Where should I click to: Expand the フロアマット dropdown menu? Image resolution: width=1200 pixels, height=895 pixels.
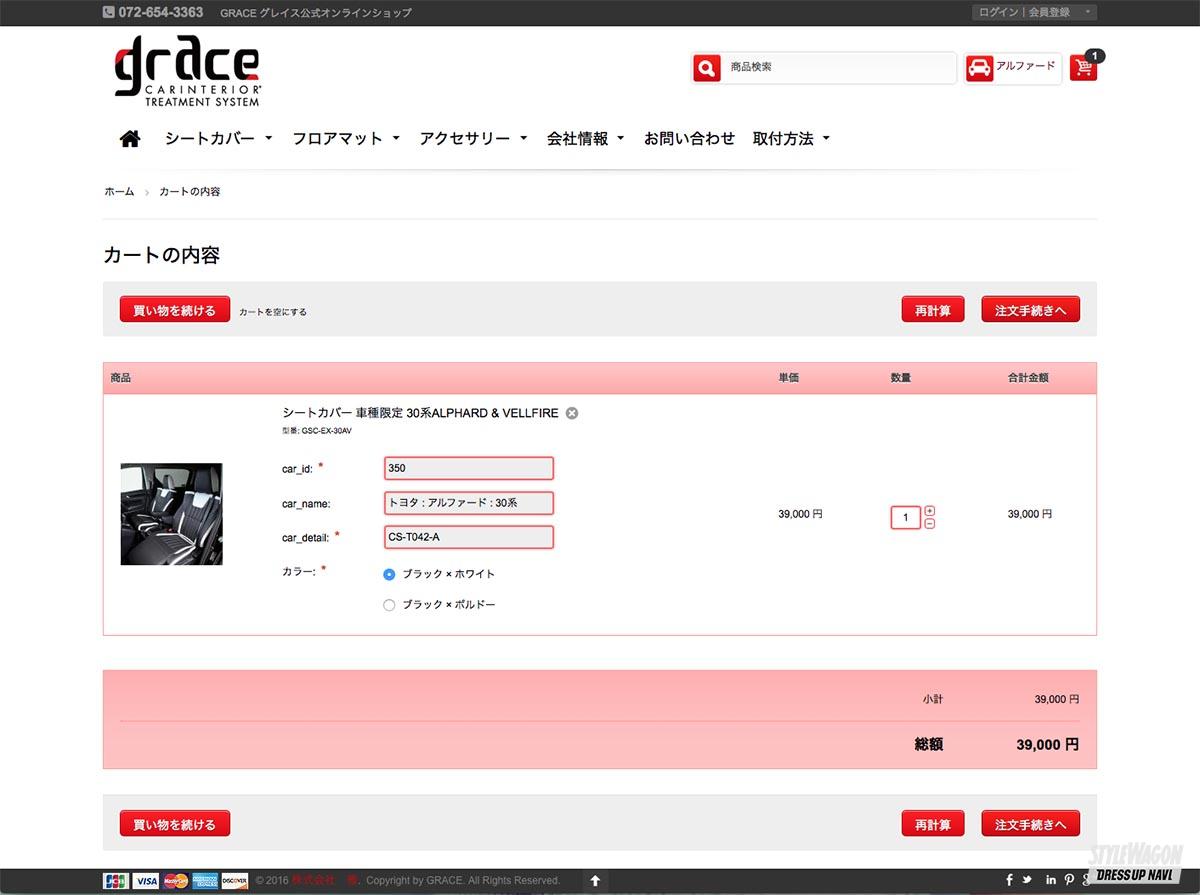(x=346, y=139)
